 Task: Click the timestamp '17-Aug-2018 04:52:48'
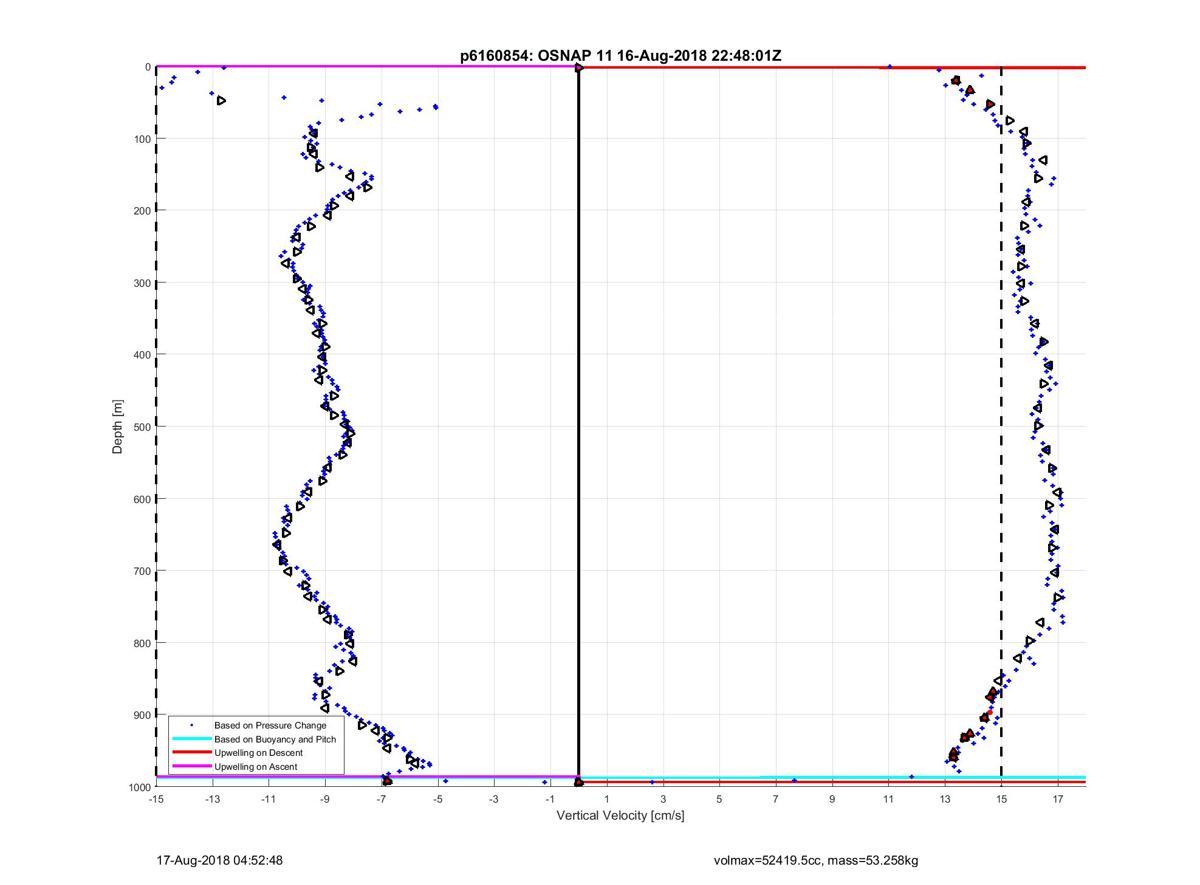[220, 860]
